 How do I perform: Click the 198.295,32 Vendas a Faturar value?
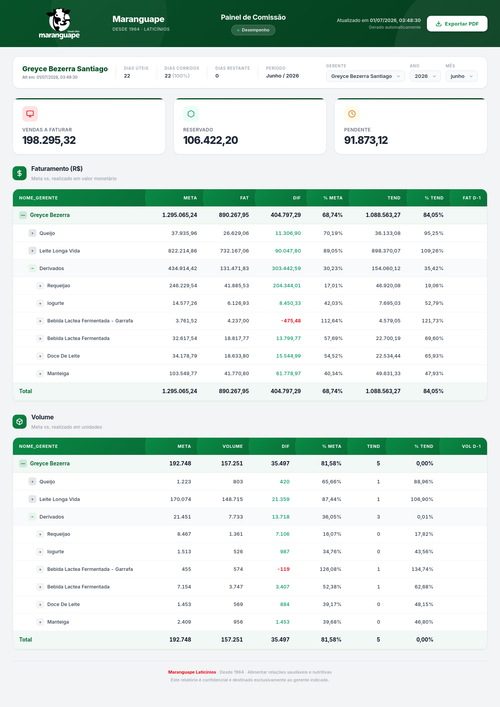point(49,140)
